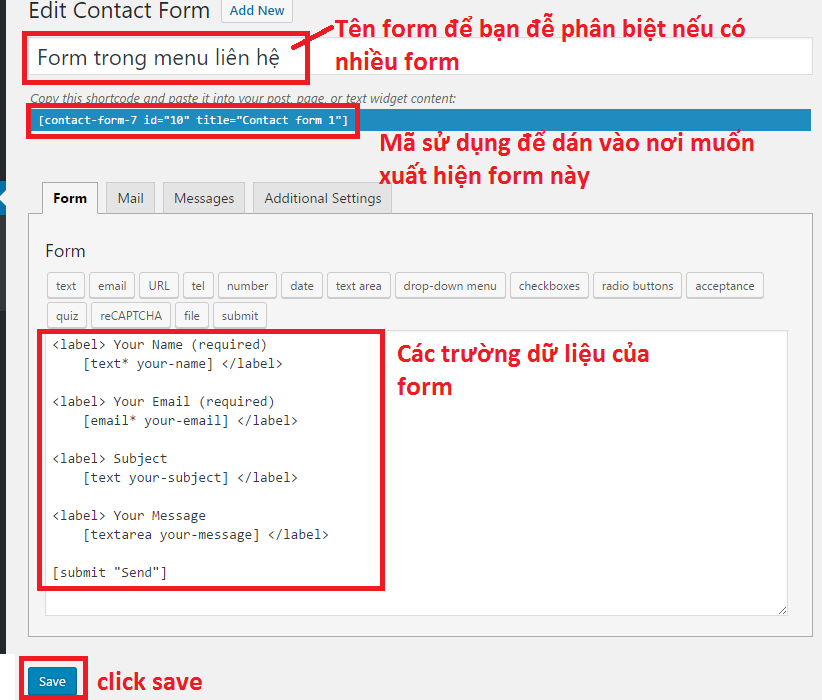The width and height of the screenshot is (822, 700).
Task: Insert a text field tag
Action: [x=66, y=286]
